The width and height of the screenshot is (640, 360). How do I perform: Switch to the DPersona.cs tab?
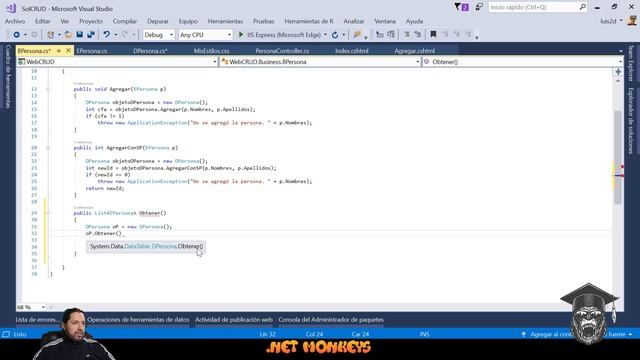(x=150, y=51)
